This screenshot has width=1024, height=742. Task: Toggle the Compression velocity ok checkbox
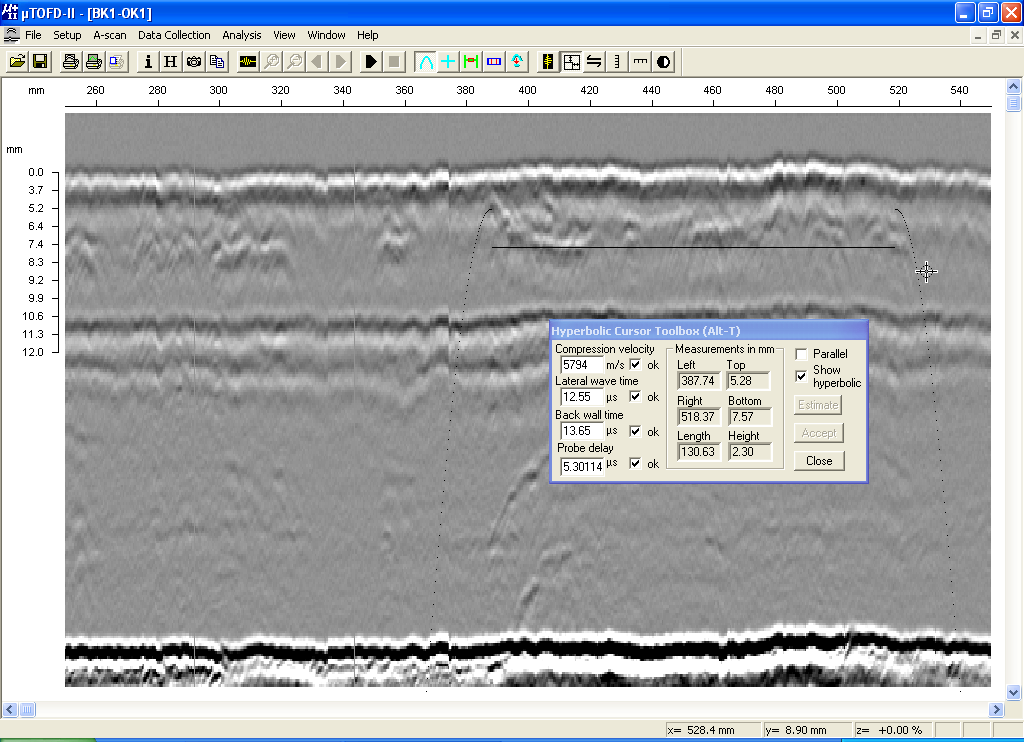635,364
